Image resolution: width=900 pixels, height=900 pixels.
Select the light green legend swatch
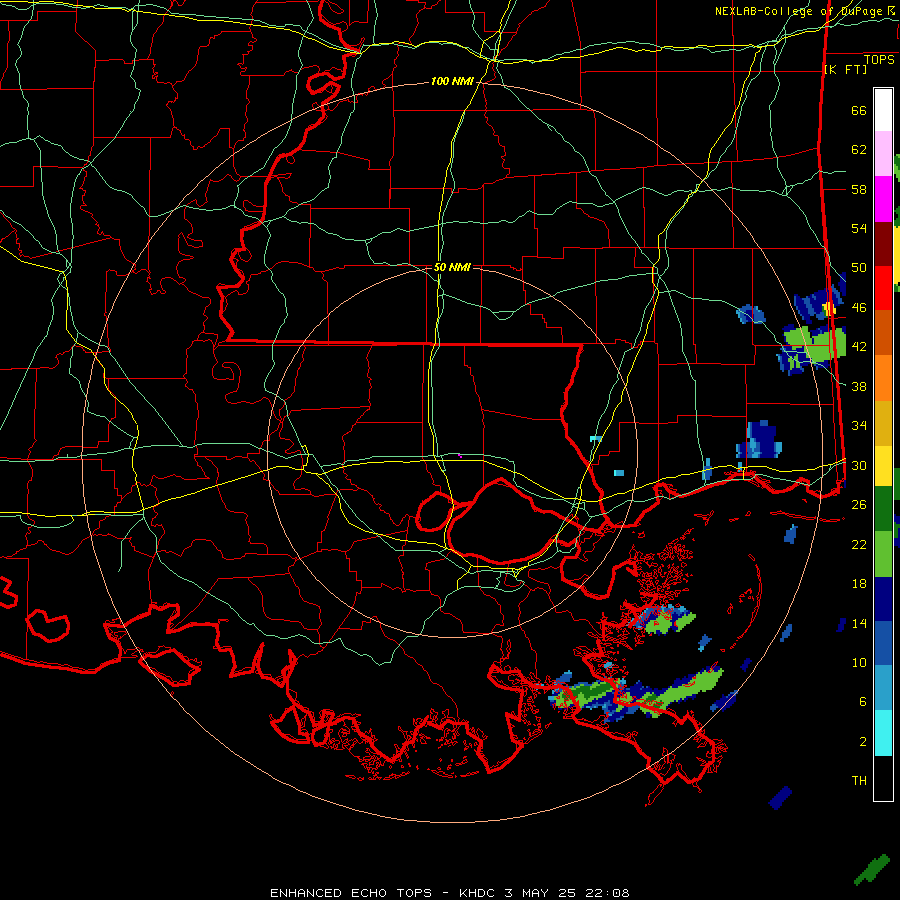[x=883, y=554]
